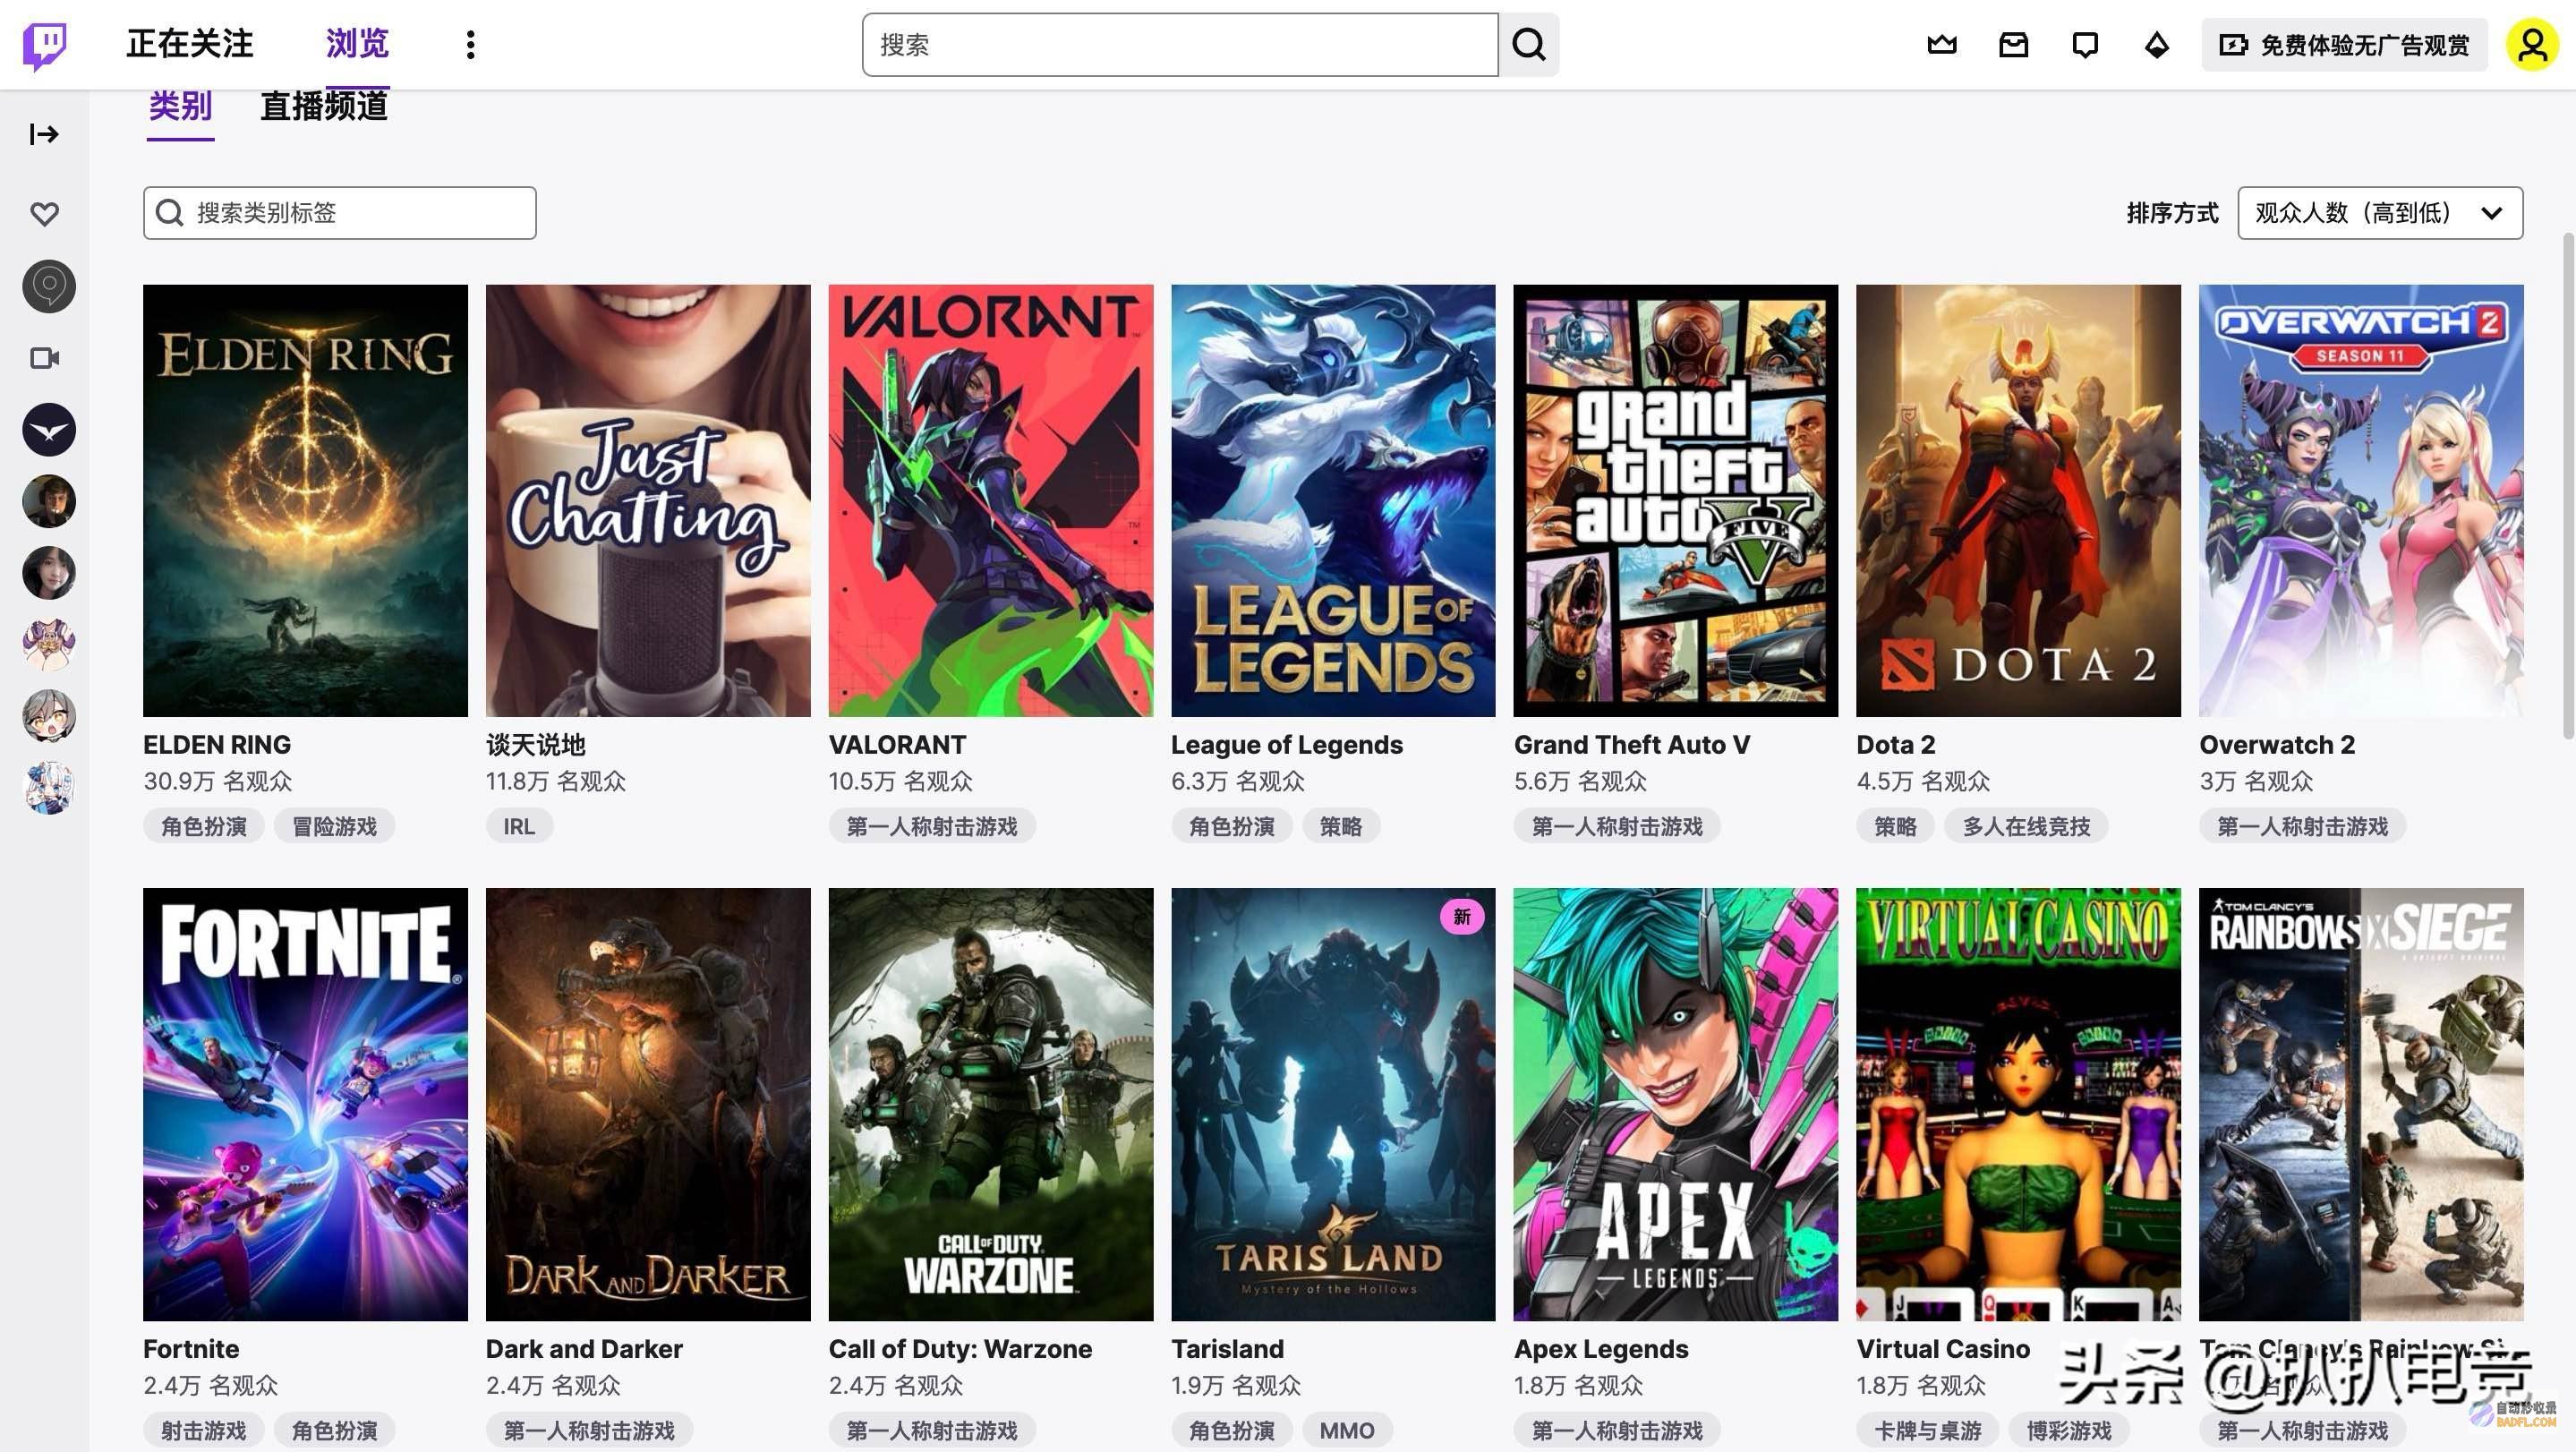
Task: Open the Prime loot crown icon
Action: click(x=1942, y=45)
